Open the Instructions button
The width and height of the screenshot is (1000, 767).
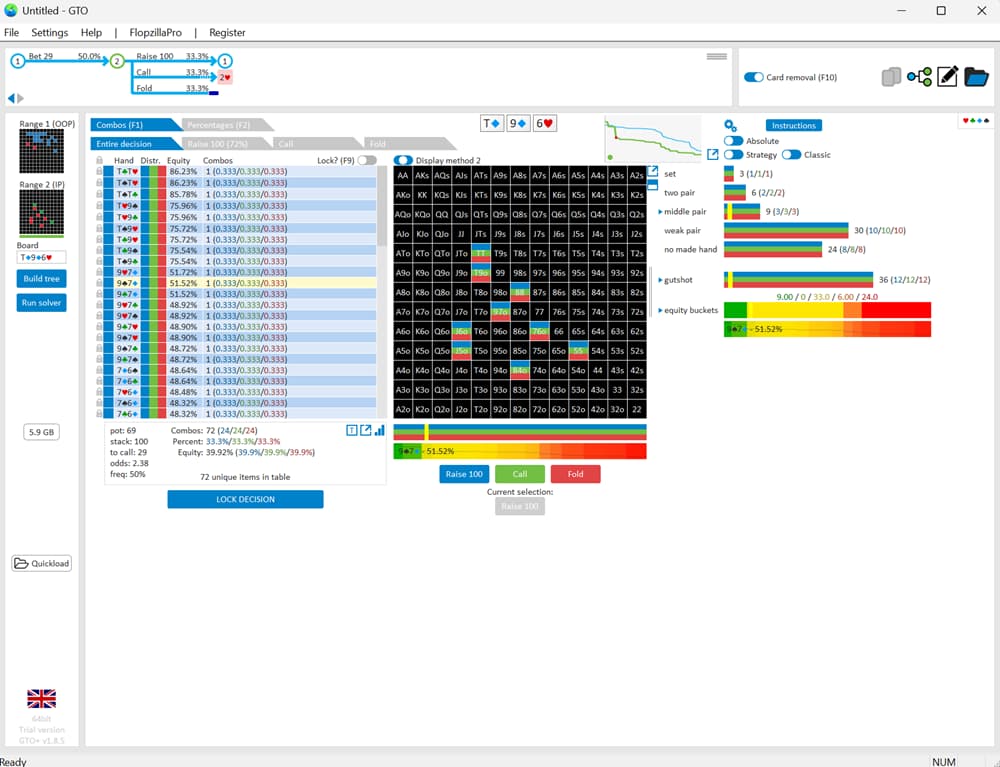[x=793, y=126]
